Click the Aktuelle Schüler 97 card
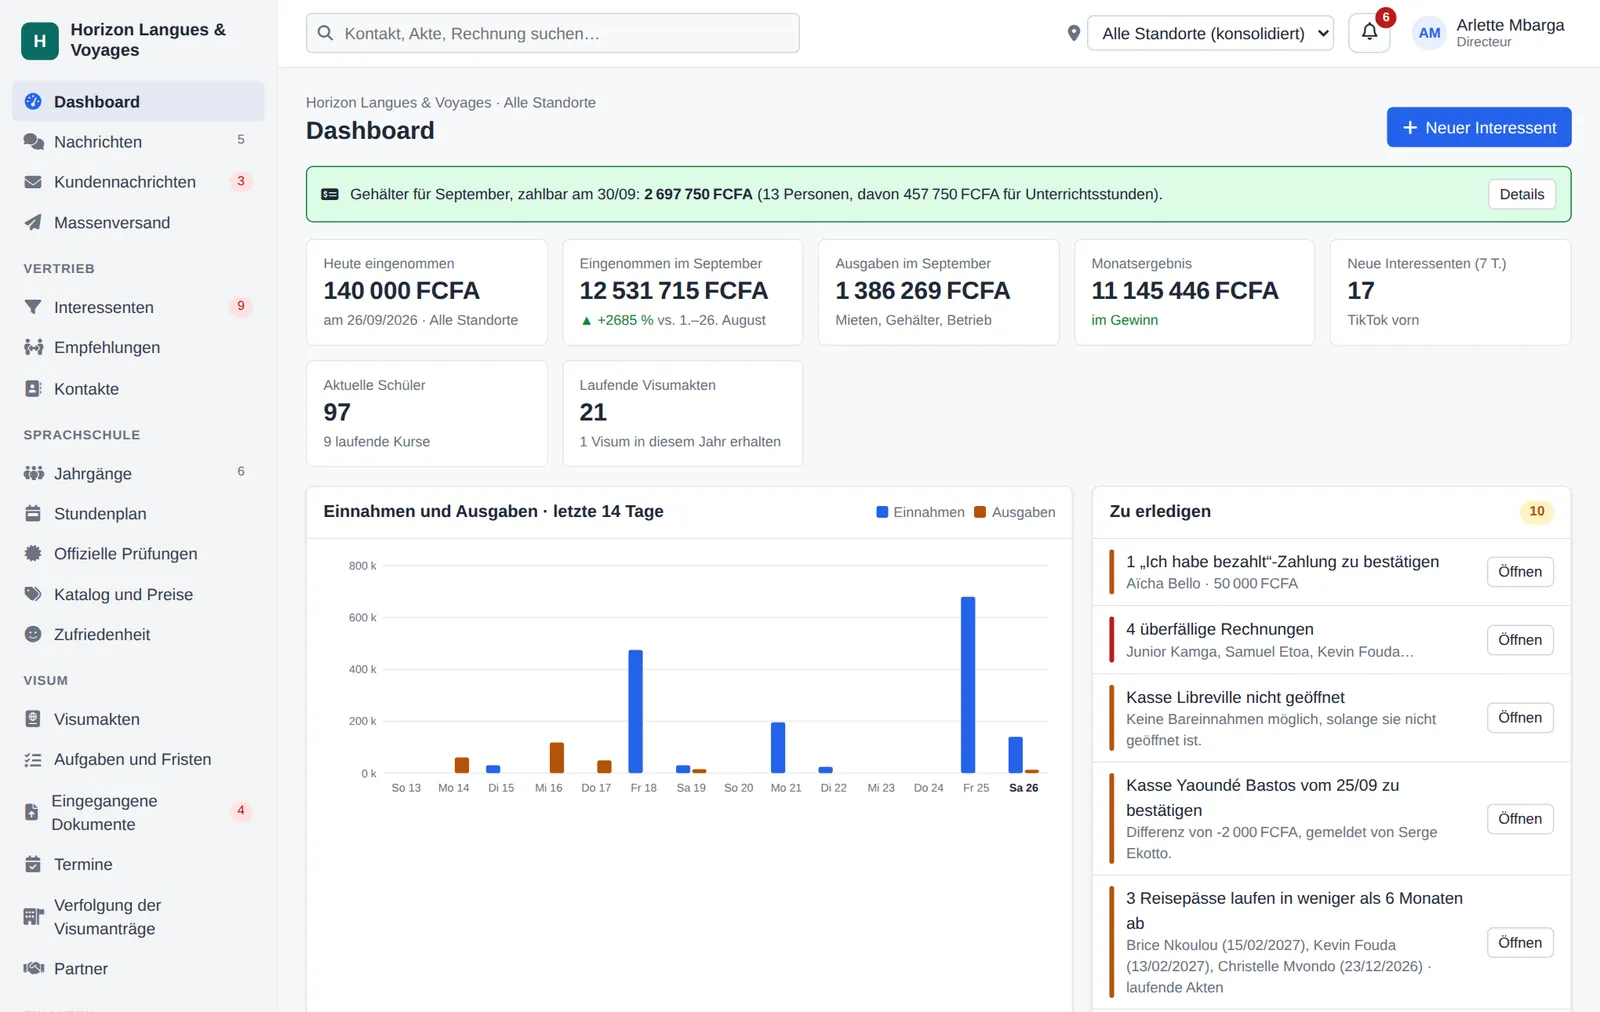Image resolution: width=1600 pixels, height=1012 pixels. [427, 413]
